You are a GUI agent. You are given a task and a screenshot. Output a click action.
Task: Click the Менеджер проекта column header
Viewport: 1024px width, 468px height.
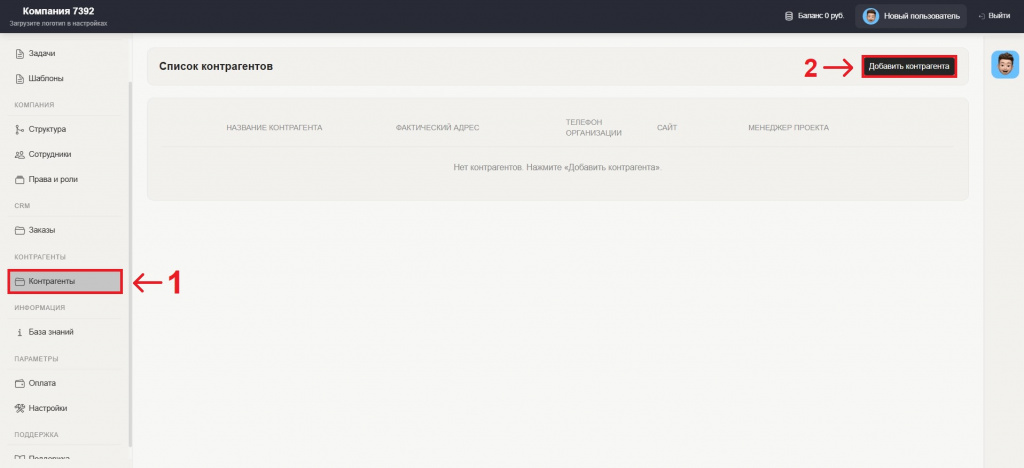[788, 128]
